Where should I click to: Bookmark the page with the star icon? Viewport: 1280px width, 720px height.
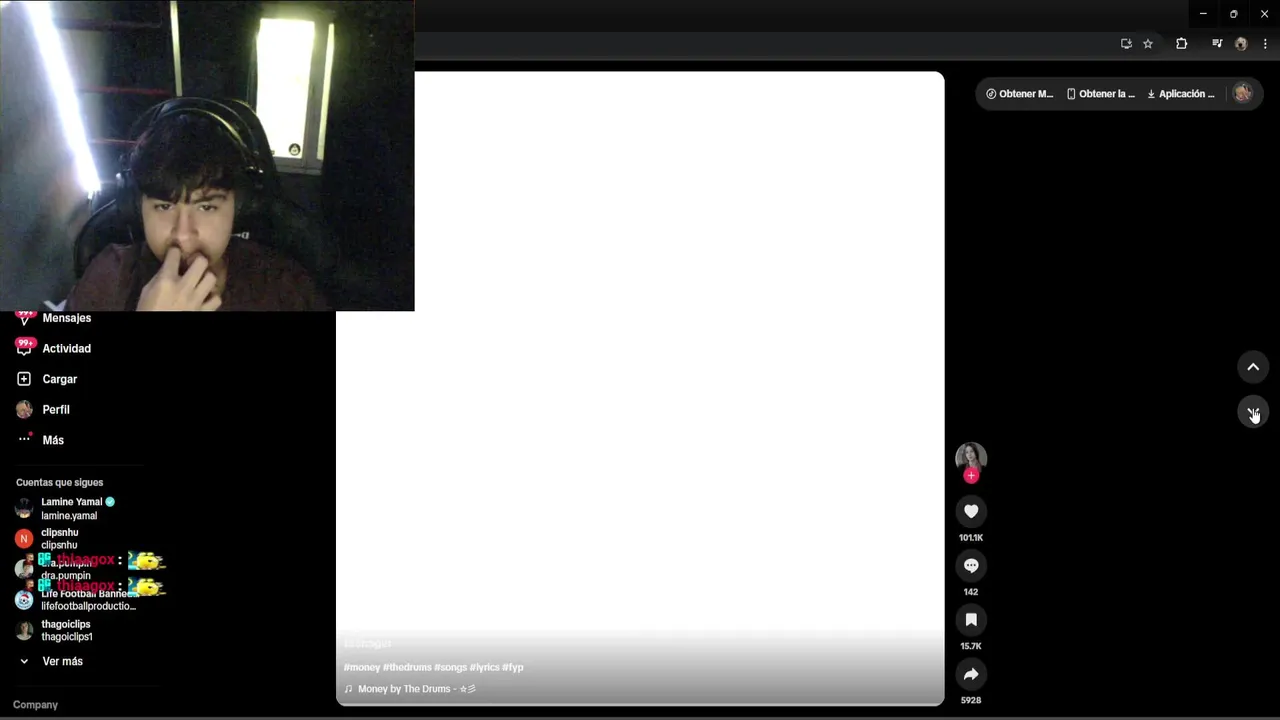(1148, 44)
